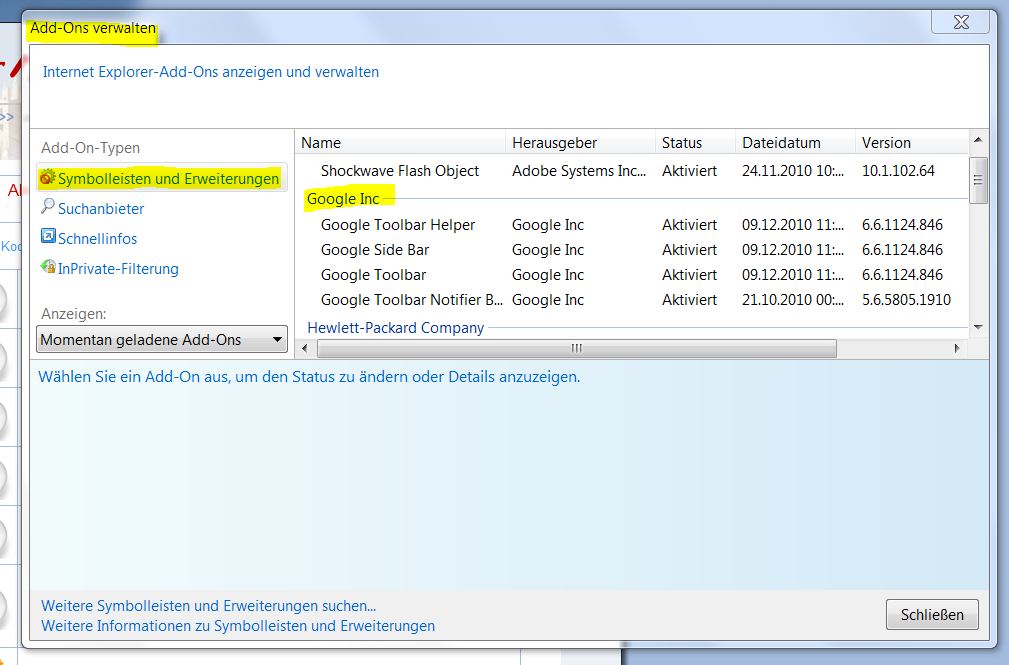1009x665 pixels.
Task: Click version 5.6.5805.1910 cell
Action: [906, 300]
